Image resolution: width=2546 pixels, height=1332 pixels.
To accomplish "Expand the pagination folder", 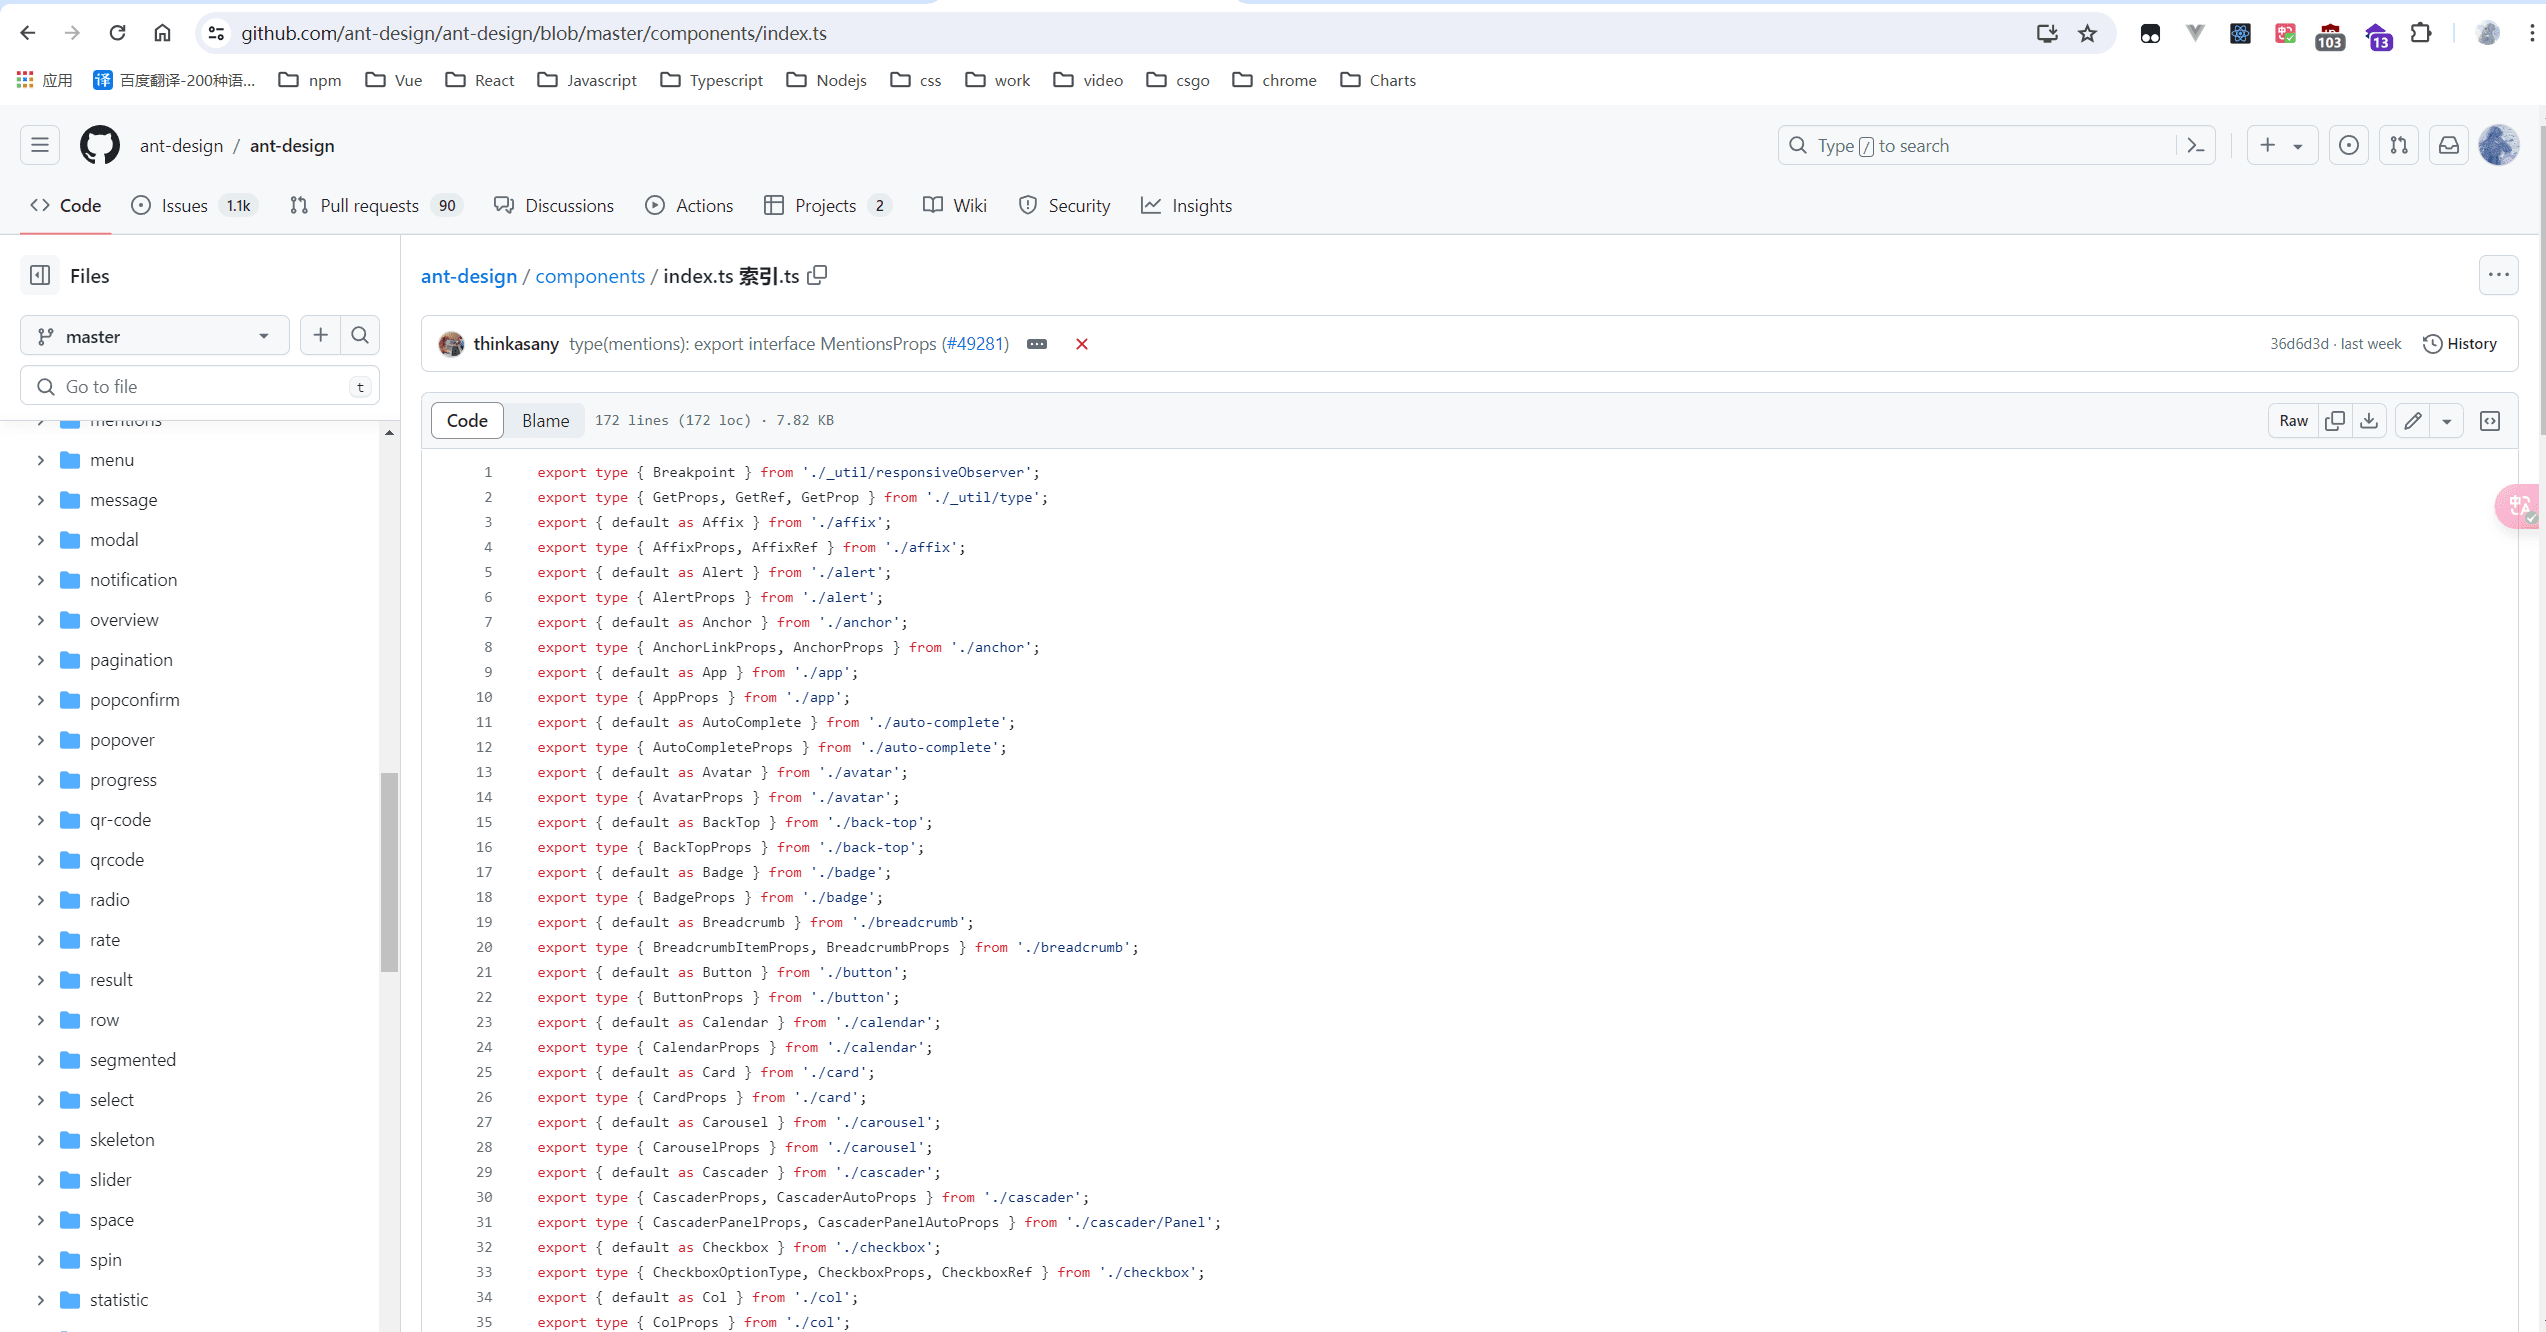I will point(41,660).
